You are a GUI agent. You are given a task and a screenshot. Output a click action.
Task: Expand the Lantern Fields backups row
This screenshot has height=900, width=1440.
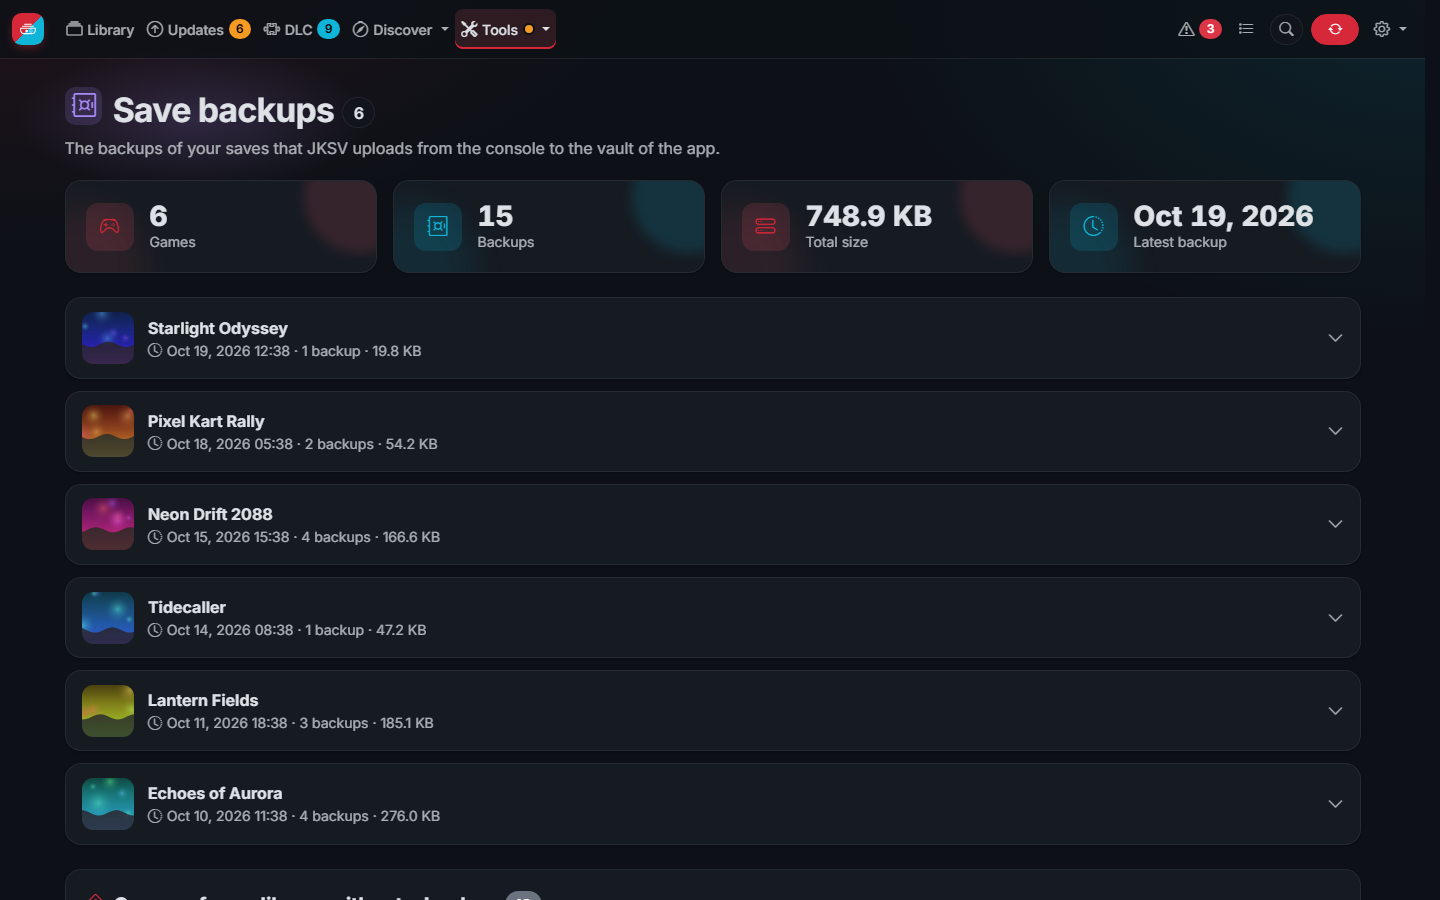click(713, 711)
